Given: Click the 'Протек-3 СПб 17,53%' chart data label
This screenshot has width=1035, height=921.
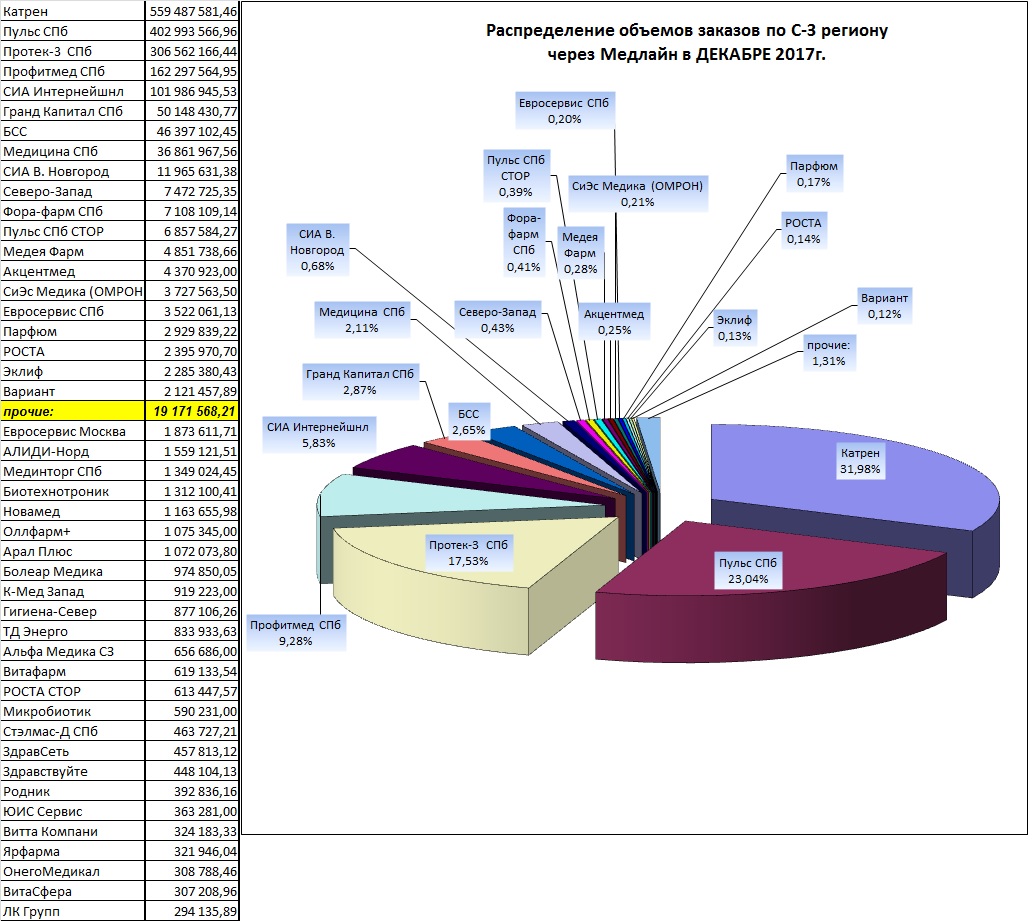Looking at the screenshot, I should [468, 553].
